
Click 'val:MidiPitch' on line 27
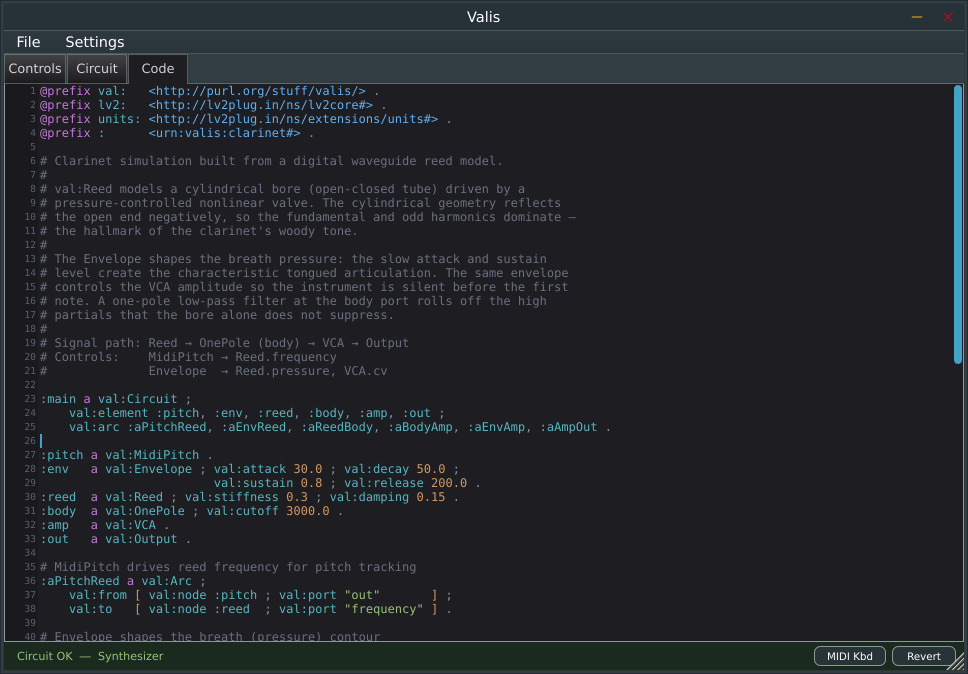point(152,456)
